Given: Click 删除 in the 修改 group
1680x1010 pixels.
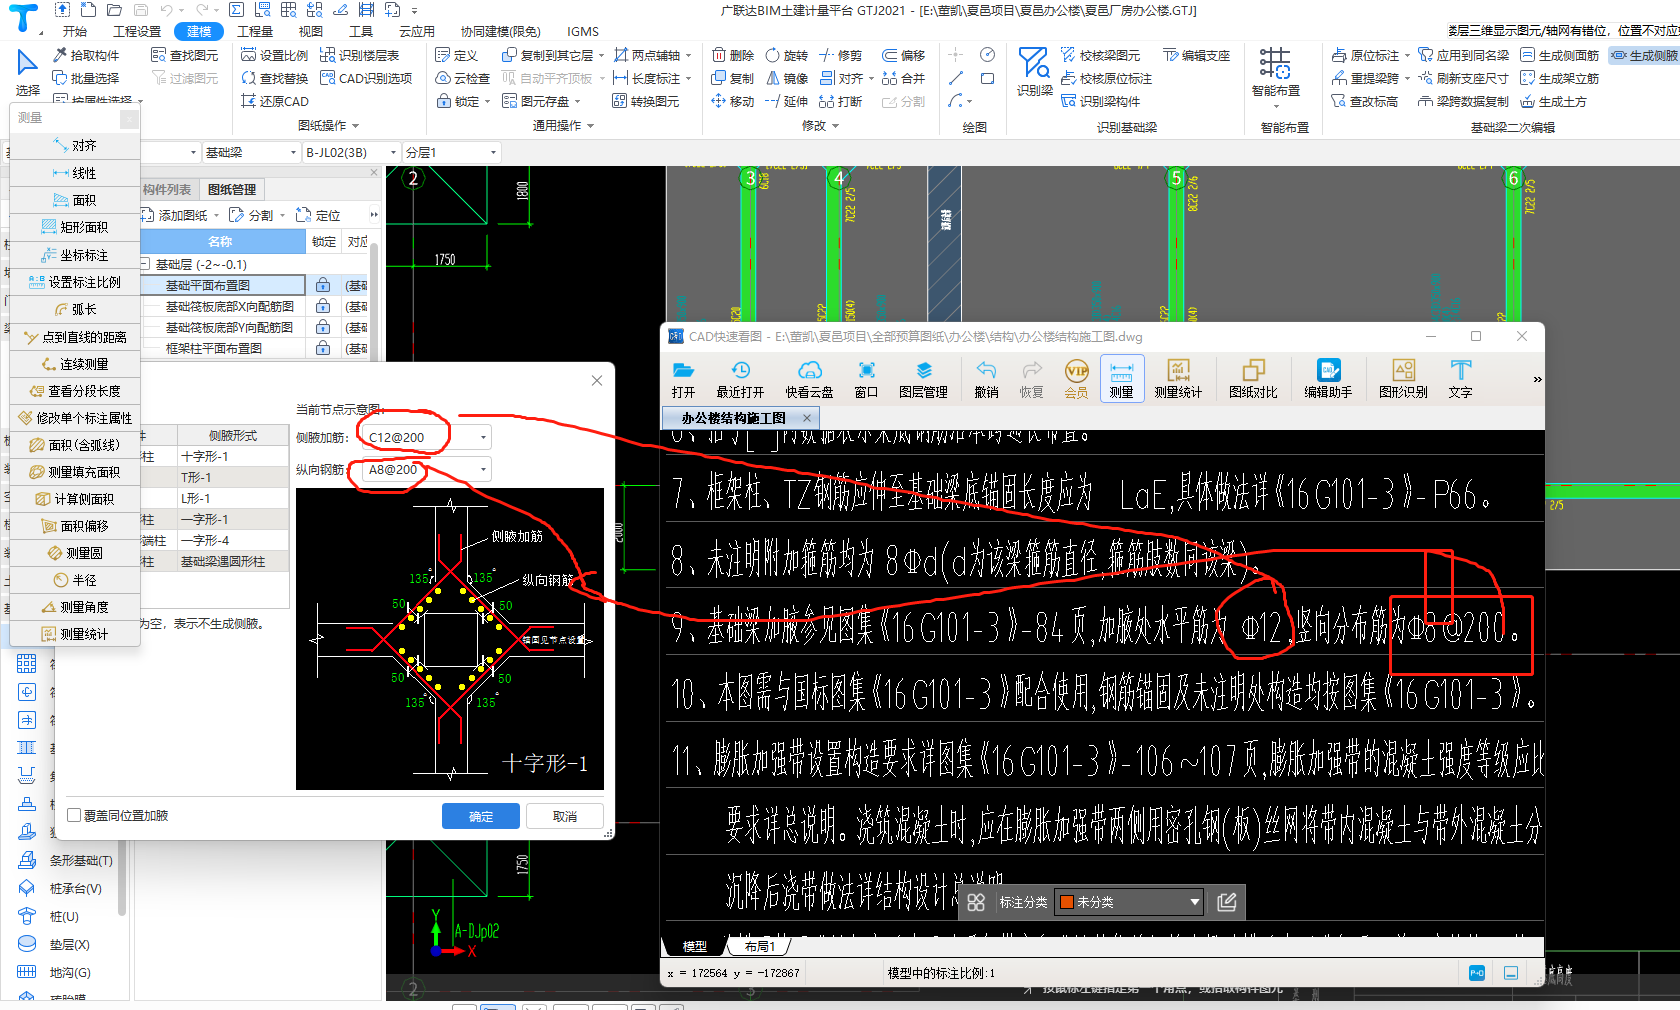Looking at the screenshot, I should 732,55.
